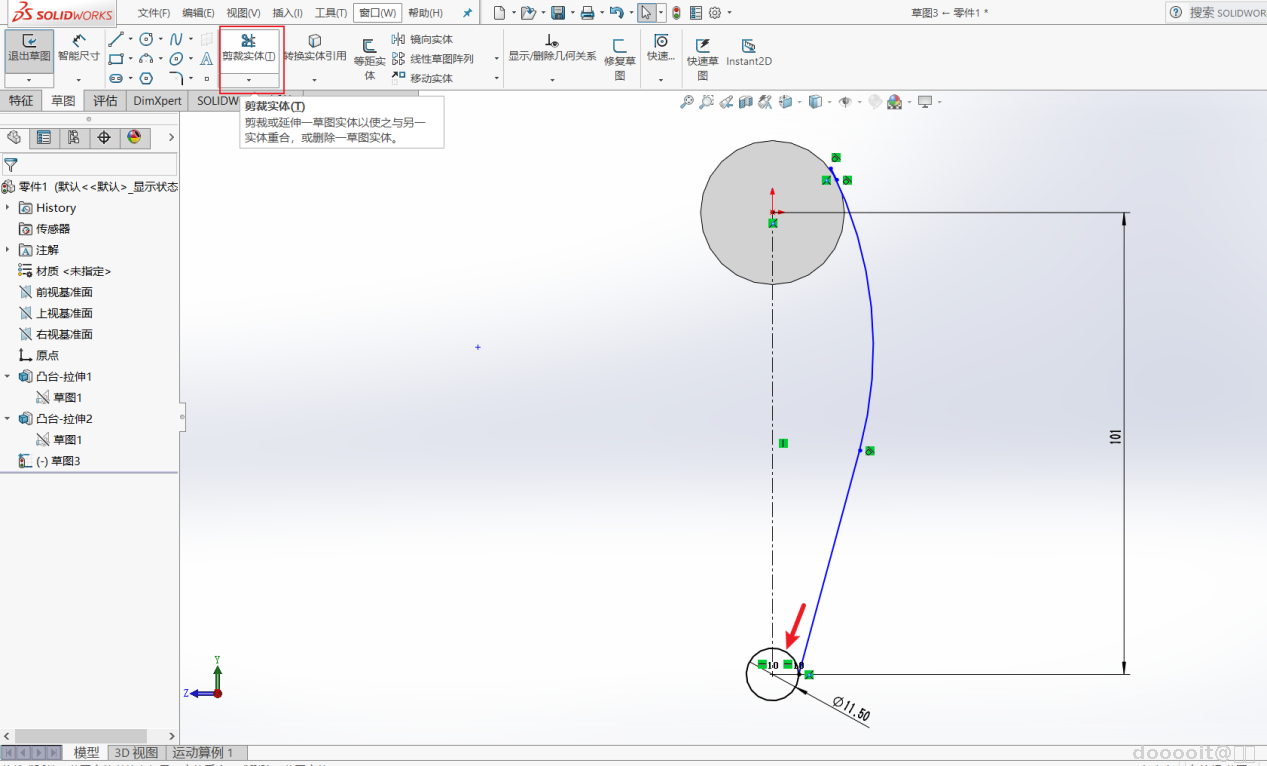Switch to the 评估 tab
1267x766 pixels.
coord(105,101)
